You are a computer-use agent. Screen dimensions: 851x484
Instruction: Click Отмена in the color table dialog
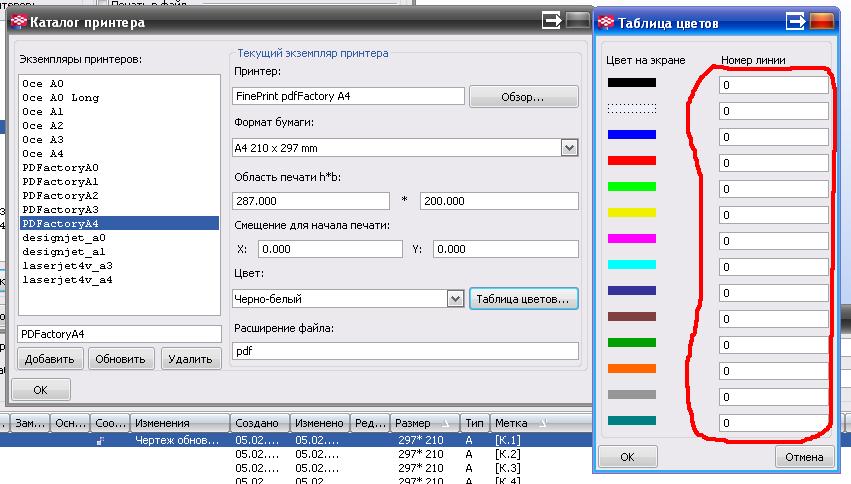(804, 457)
